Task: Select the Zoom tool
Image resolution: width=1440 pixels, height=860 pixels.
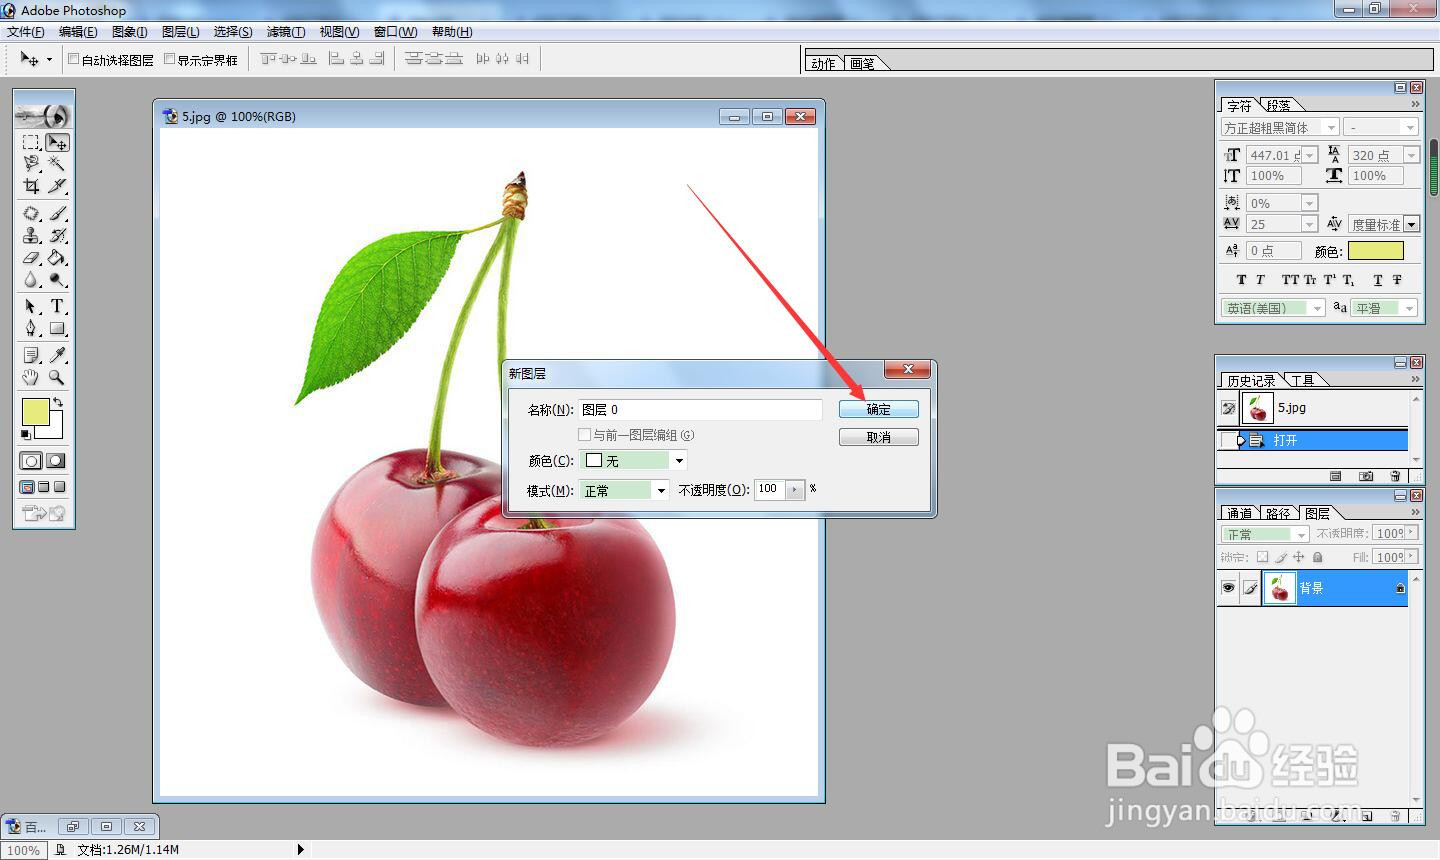Action: click(57, 377)
